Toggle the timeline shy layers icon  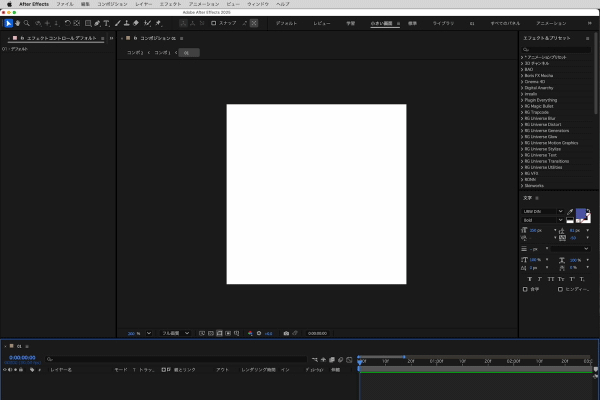tap(323, 360)
